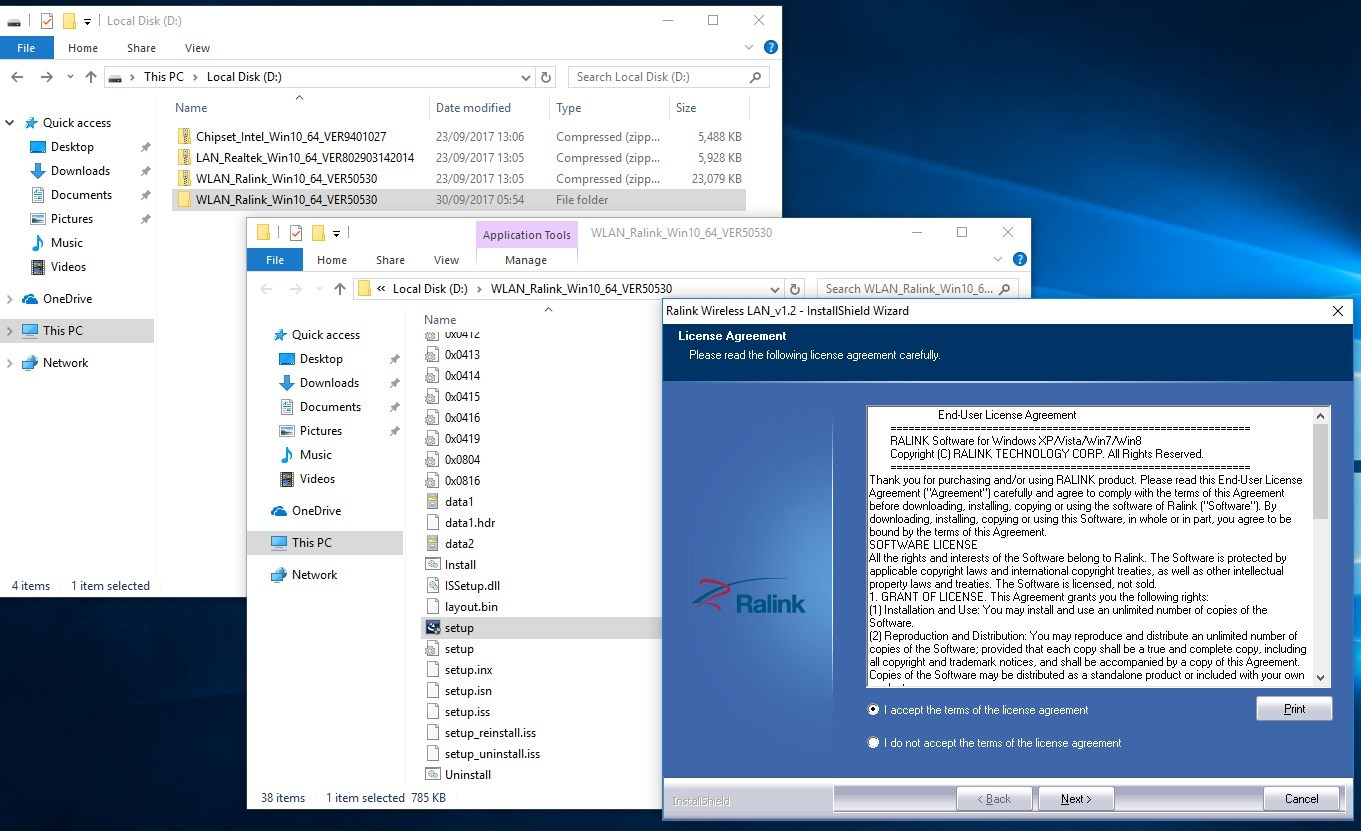Open Share tab in Local Disk (D:) window
1361x831 pixels.
point(141,48)
